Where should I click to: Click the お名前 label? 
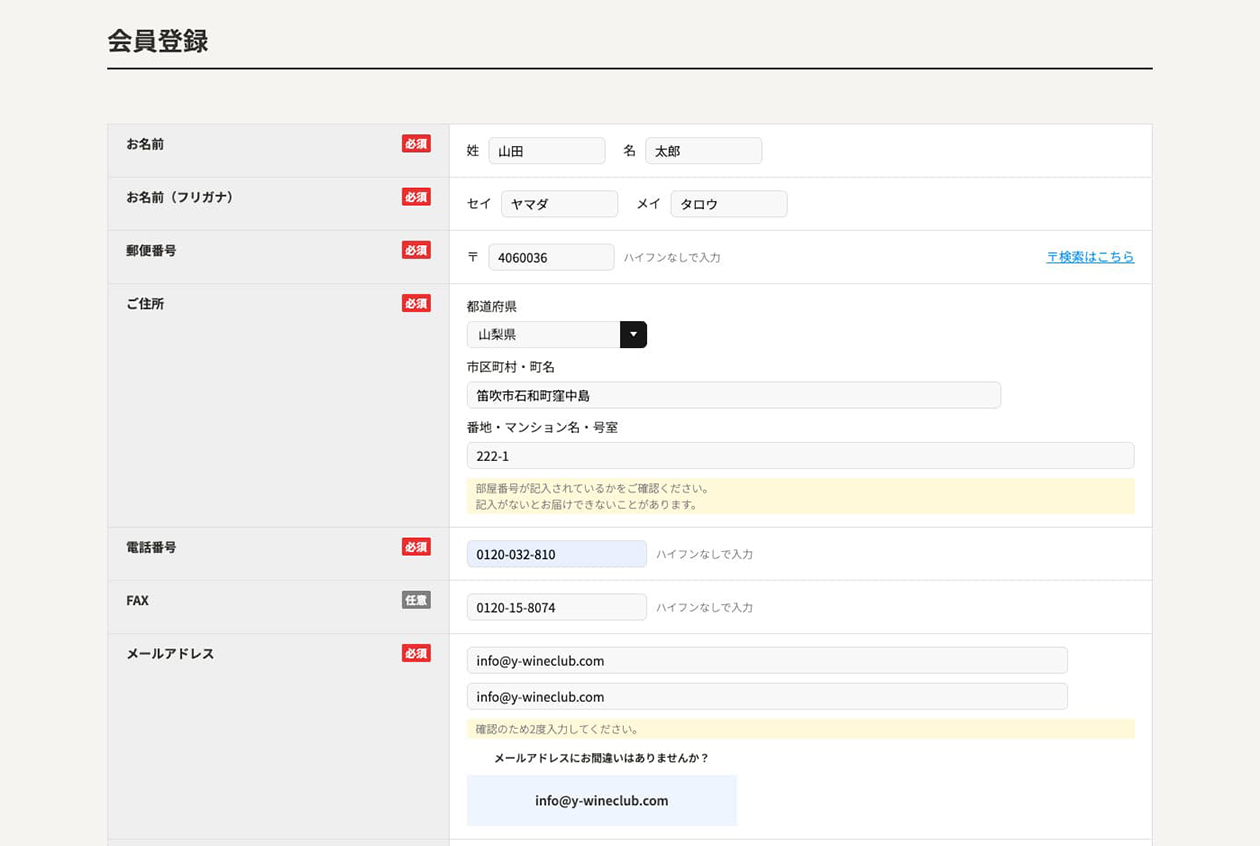click(x=145, y=144)
